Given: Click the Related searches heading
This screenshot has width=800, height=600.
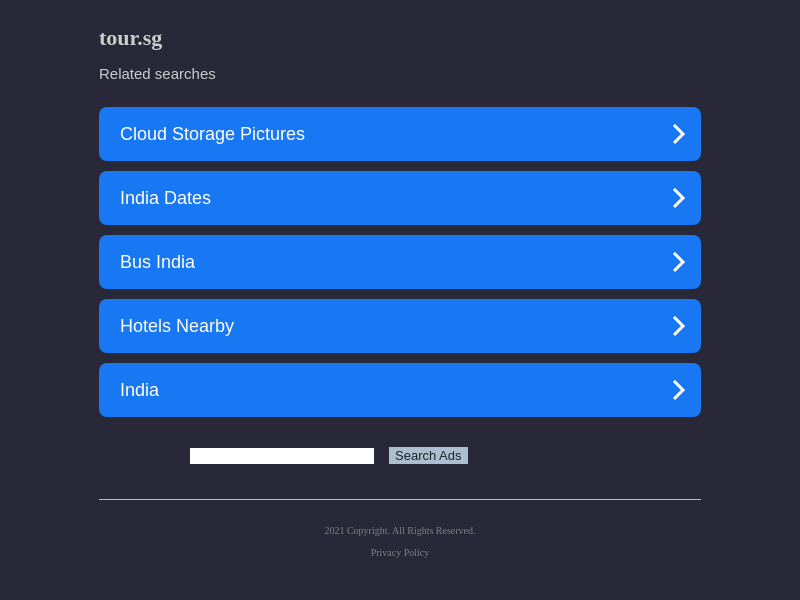Looking at the screenshot, I should (157, 74).
